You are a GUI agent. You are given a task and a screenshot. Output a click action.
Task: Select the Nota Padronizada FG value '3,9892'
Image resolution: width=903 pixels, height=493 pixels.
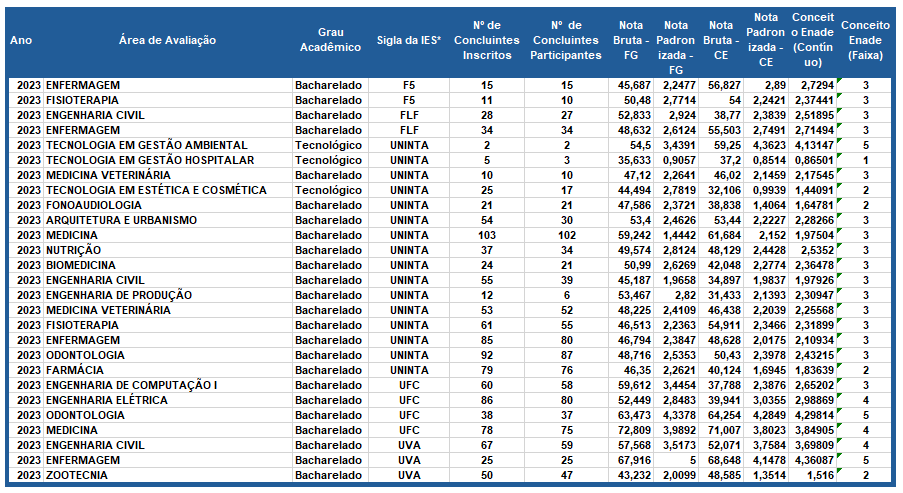(679, 430)
